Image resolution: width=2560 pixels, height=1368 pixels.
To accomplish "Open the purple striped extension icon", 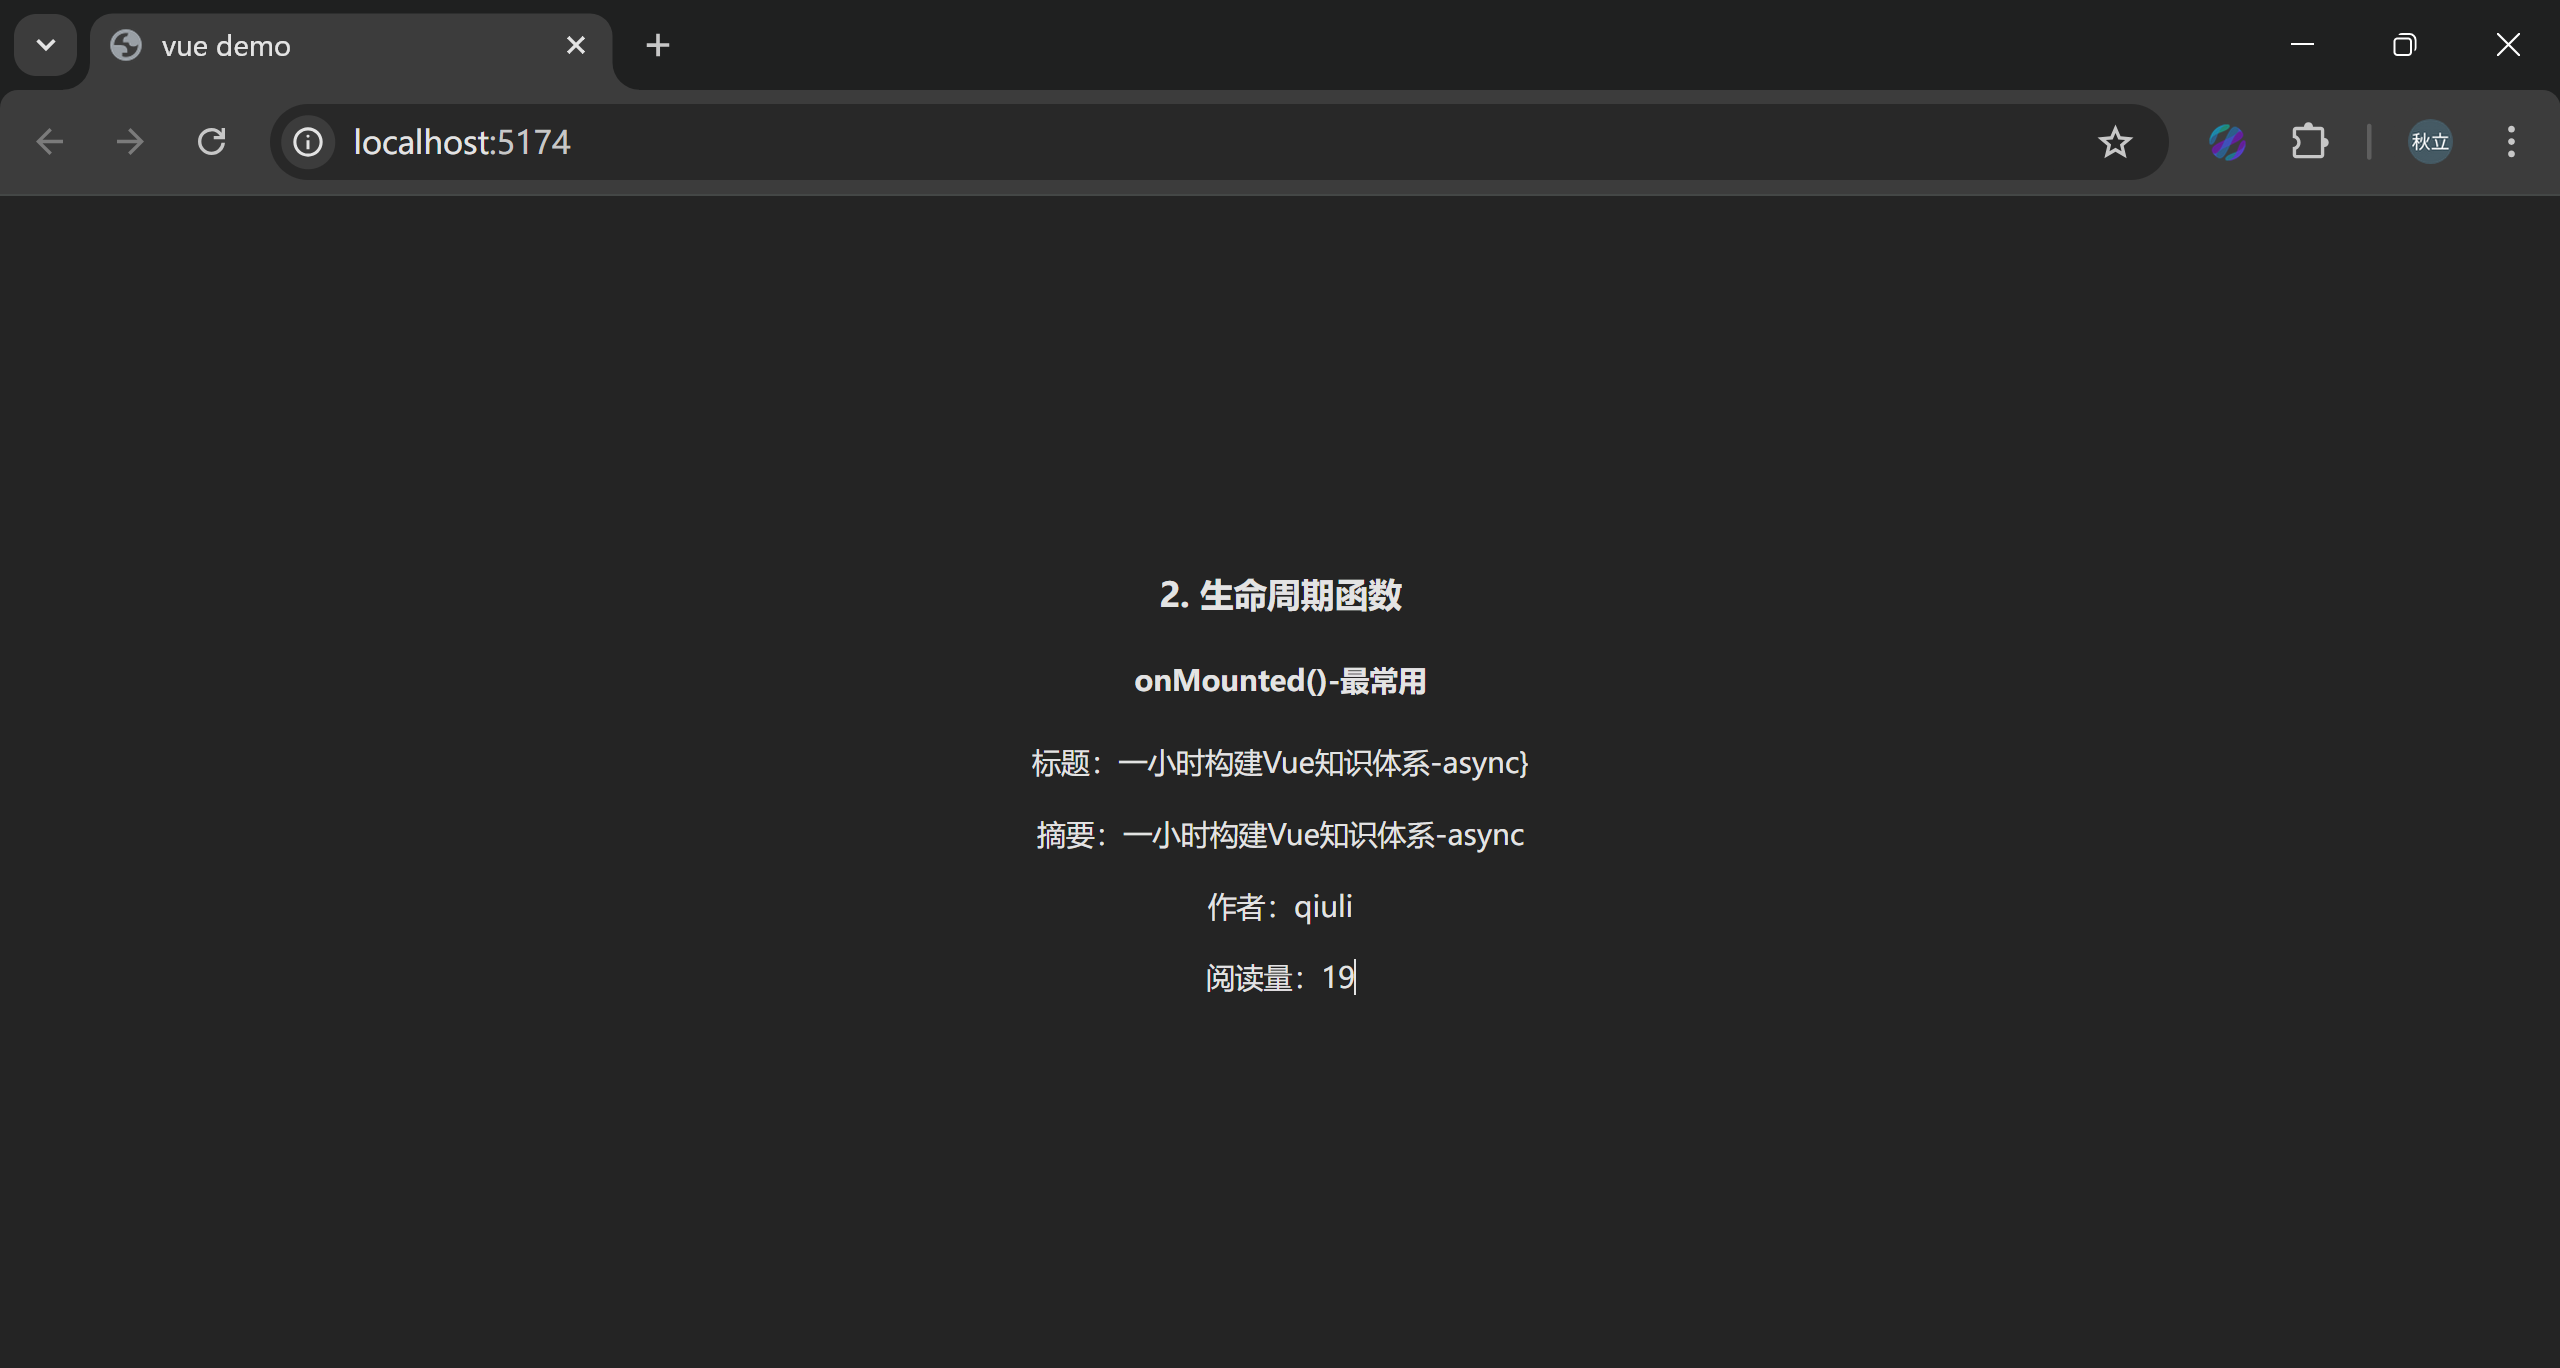I will tap(2227, 142).
